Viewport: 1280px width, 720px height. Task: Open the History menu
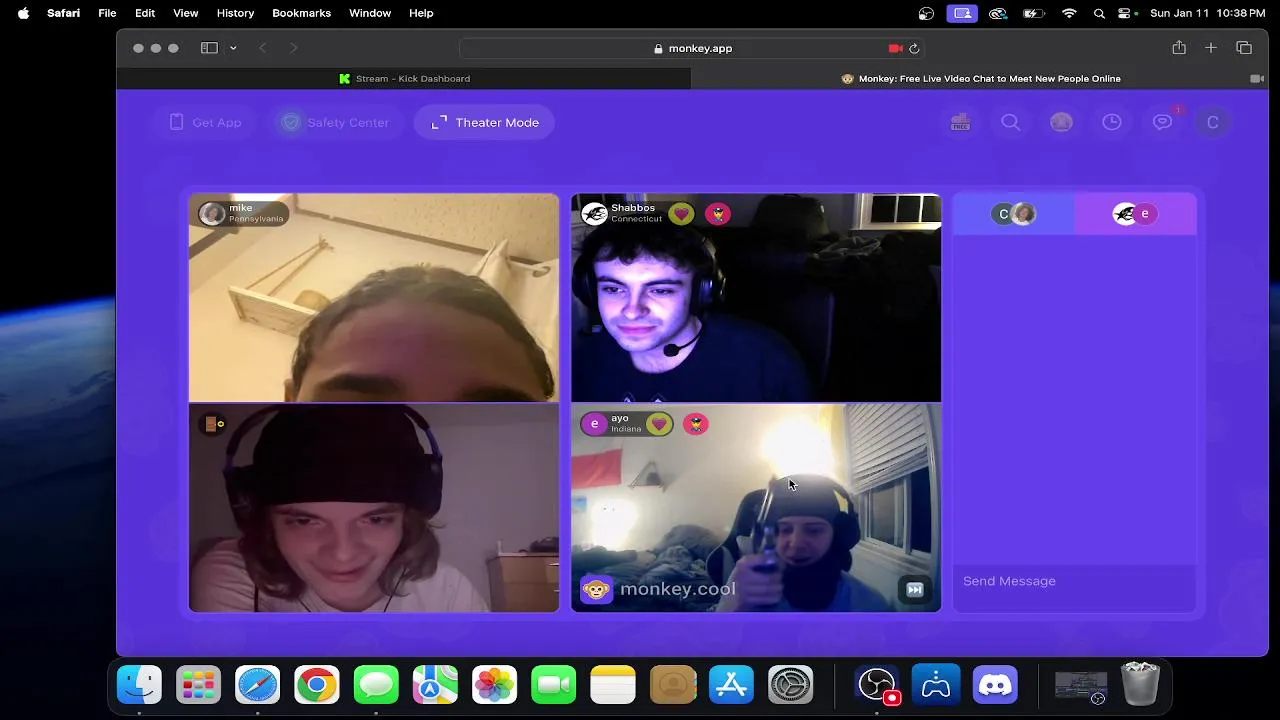point(235,13)
